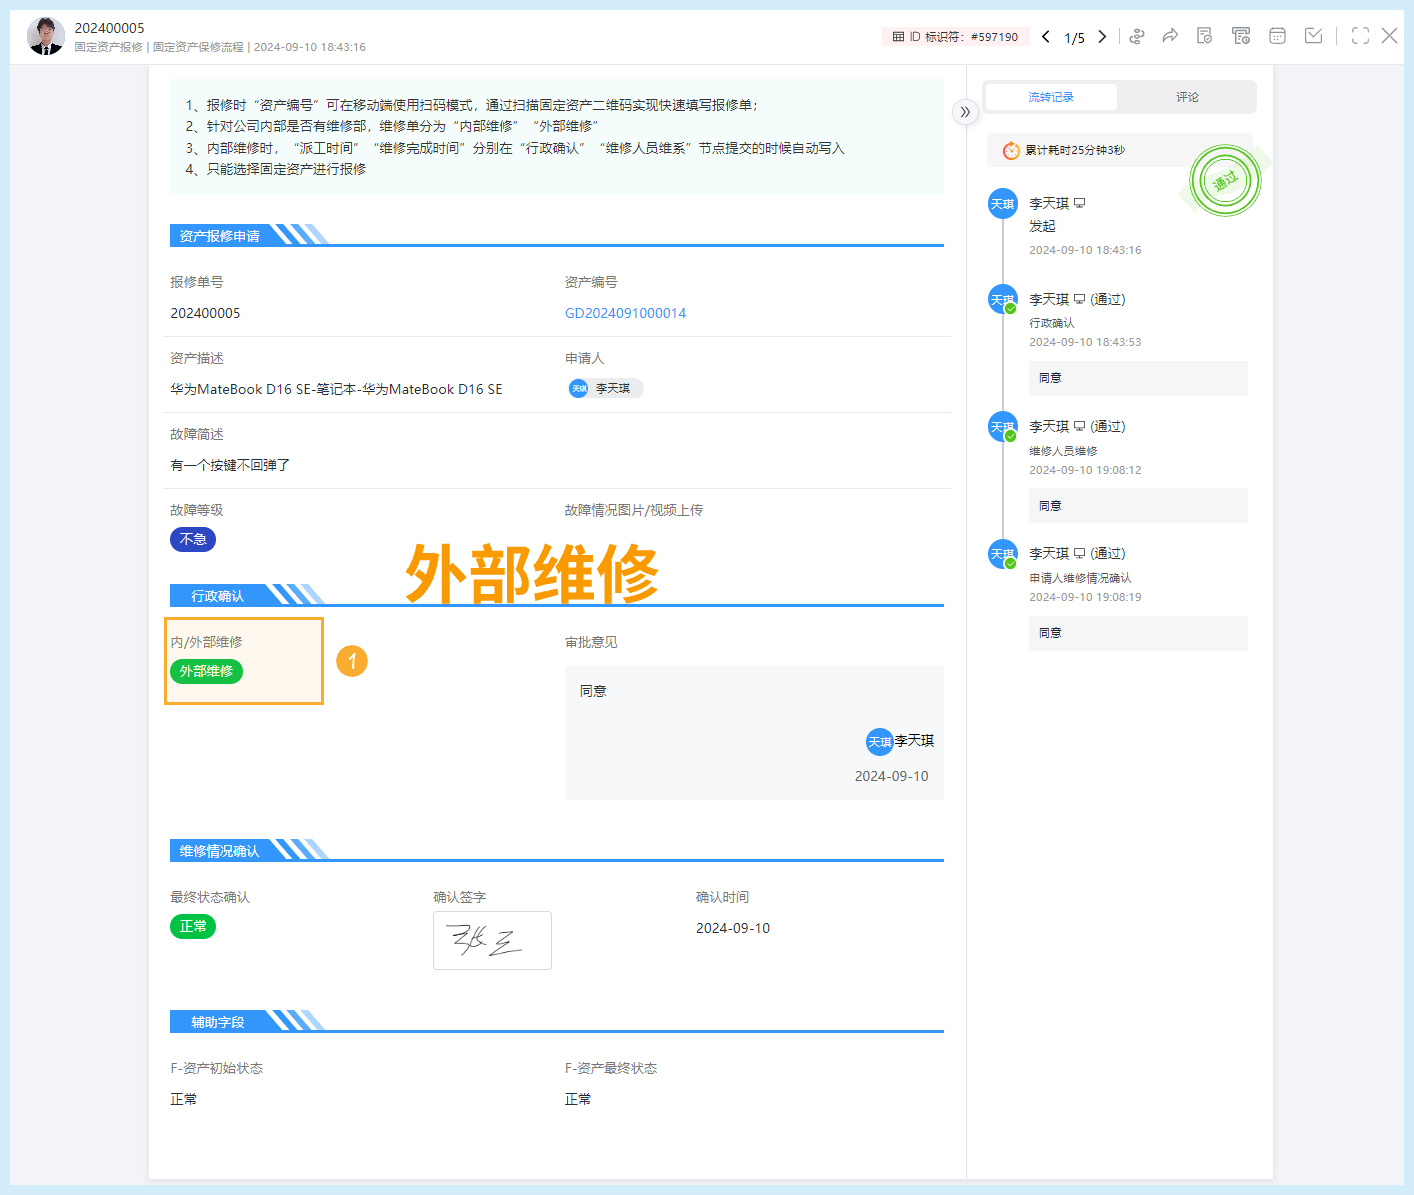The height and width of the screenshot is (1195, 1414).
Task: Switch to the 评论 tab
Action: 1188,96
